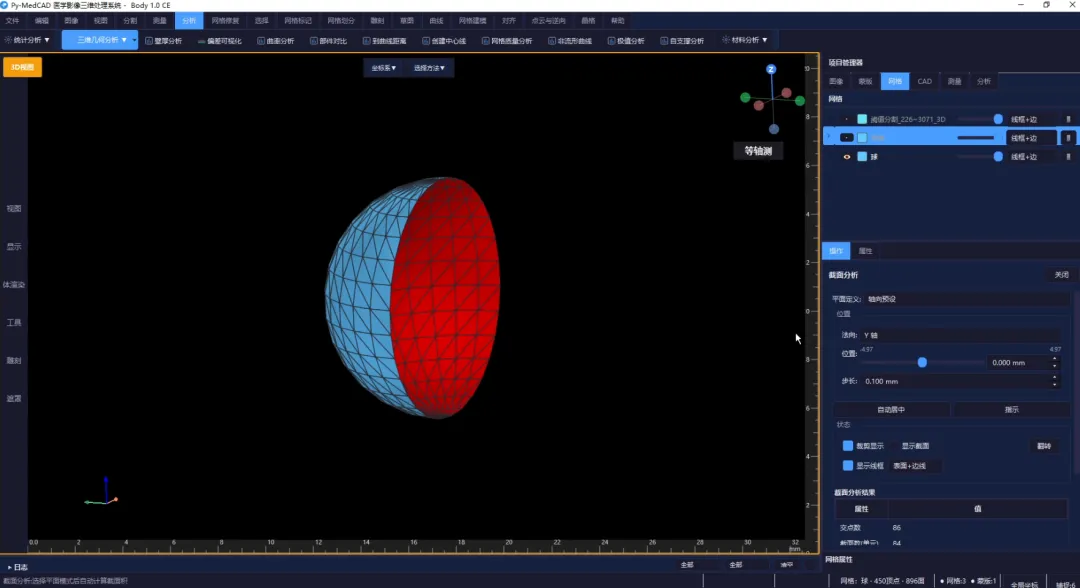Click the 全局坐标 status bar button

pos(1024,584)
